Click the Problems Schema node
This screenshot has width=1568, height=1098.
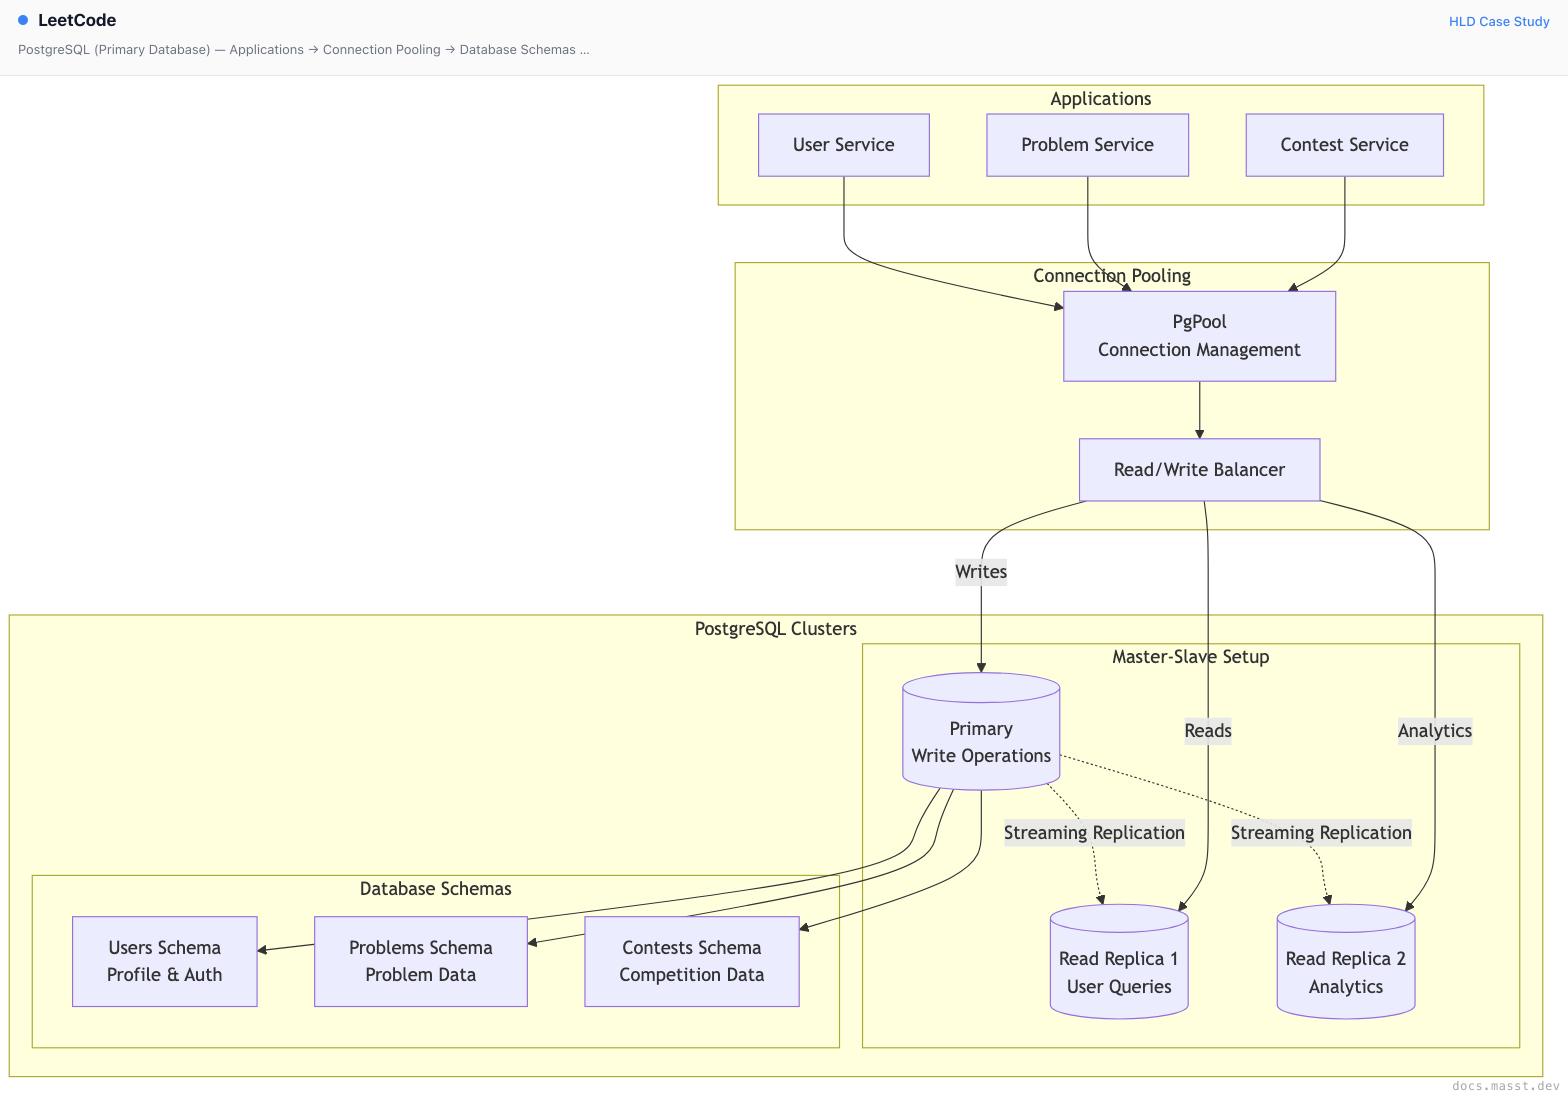coord(421,961)
